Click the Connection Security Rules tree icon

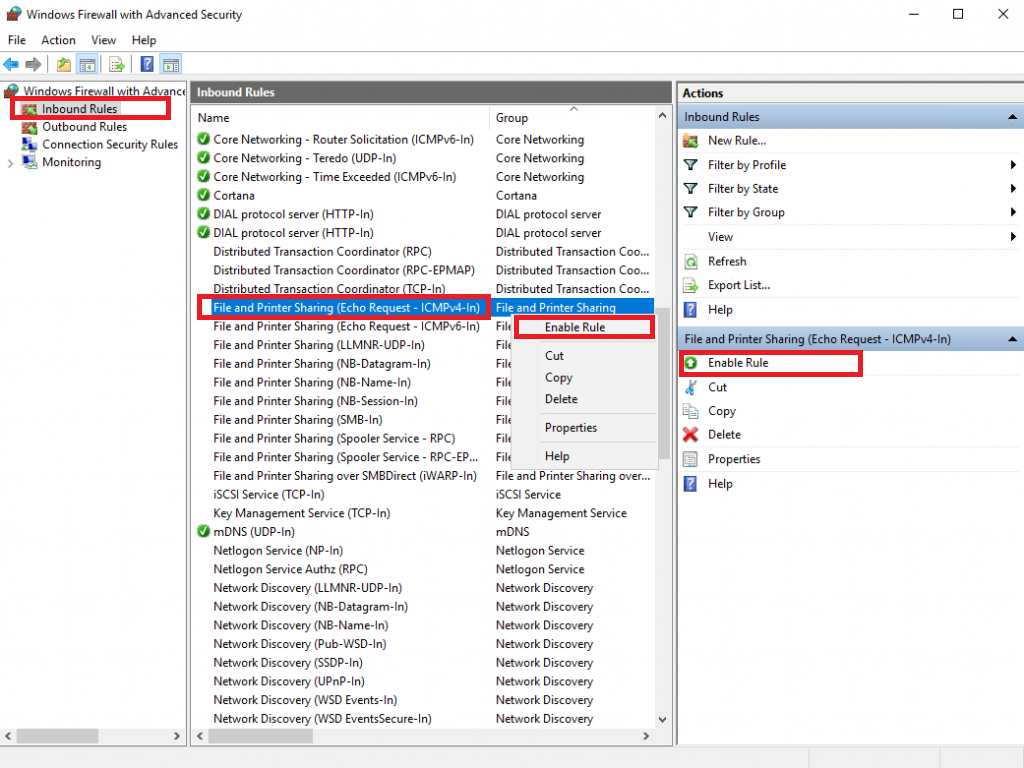[29, 144]
